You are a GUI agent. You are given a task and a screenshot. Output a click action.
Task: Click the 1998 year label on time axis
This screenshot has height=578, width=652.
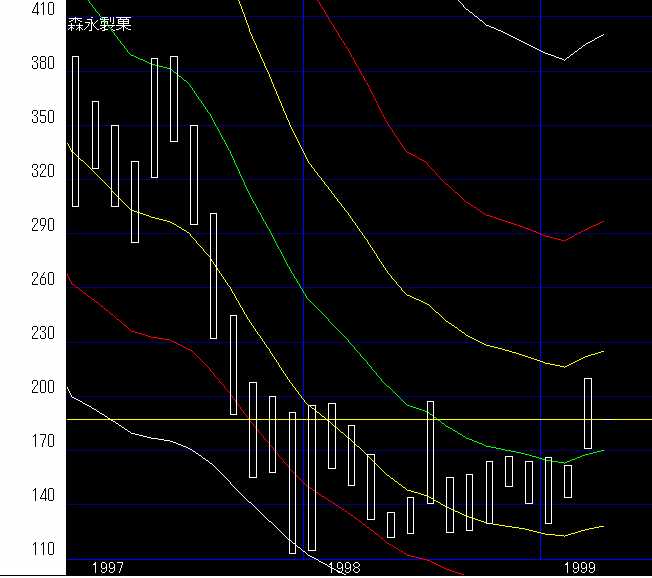(x=343, y=567)
